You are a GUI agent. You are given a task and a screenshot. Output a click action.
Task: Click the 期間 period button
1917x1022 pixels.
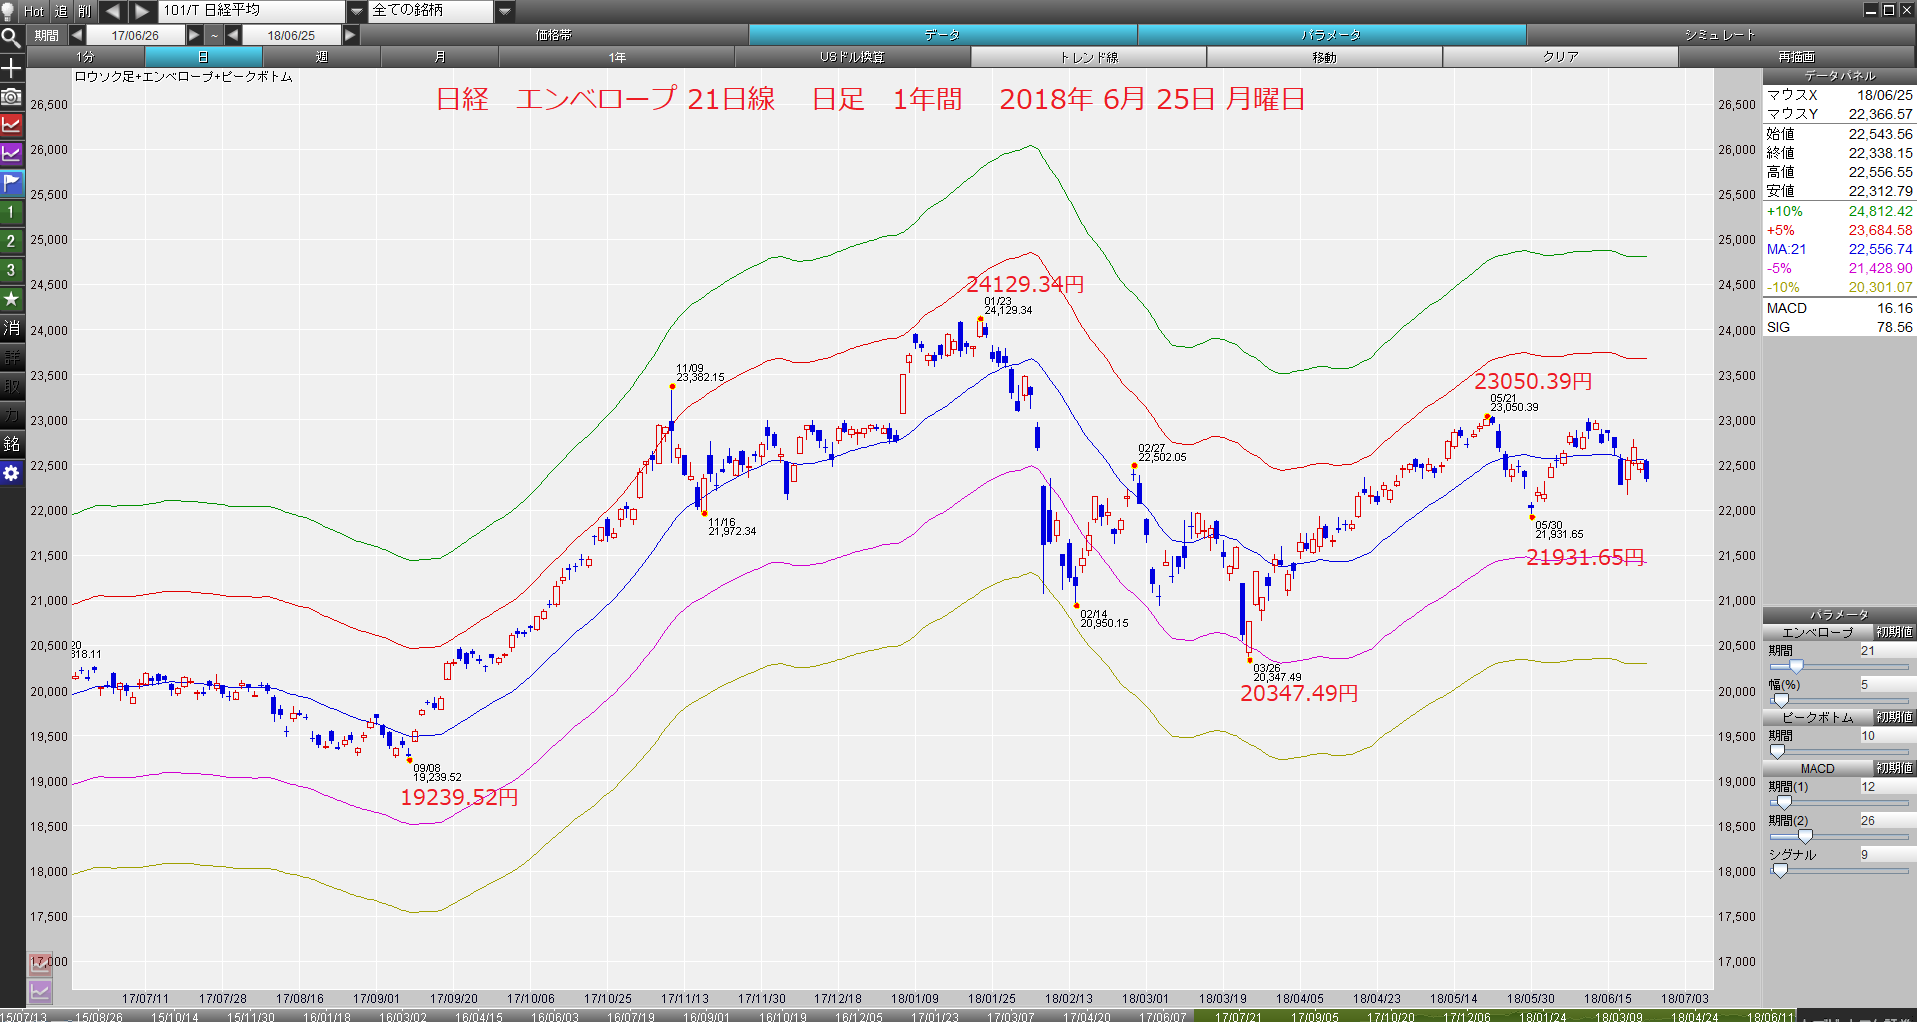47,35
